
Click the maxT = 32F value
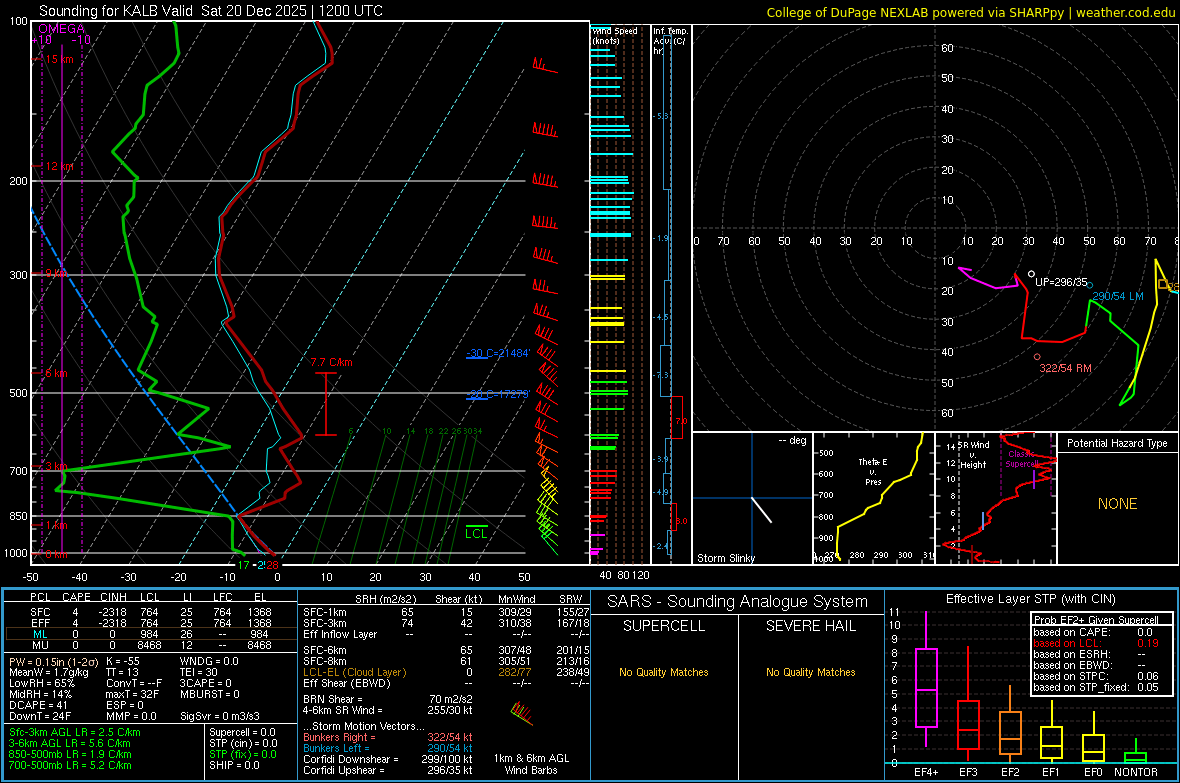[132, 694]
